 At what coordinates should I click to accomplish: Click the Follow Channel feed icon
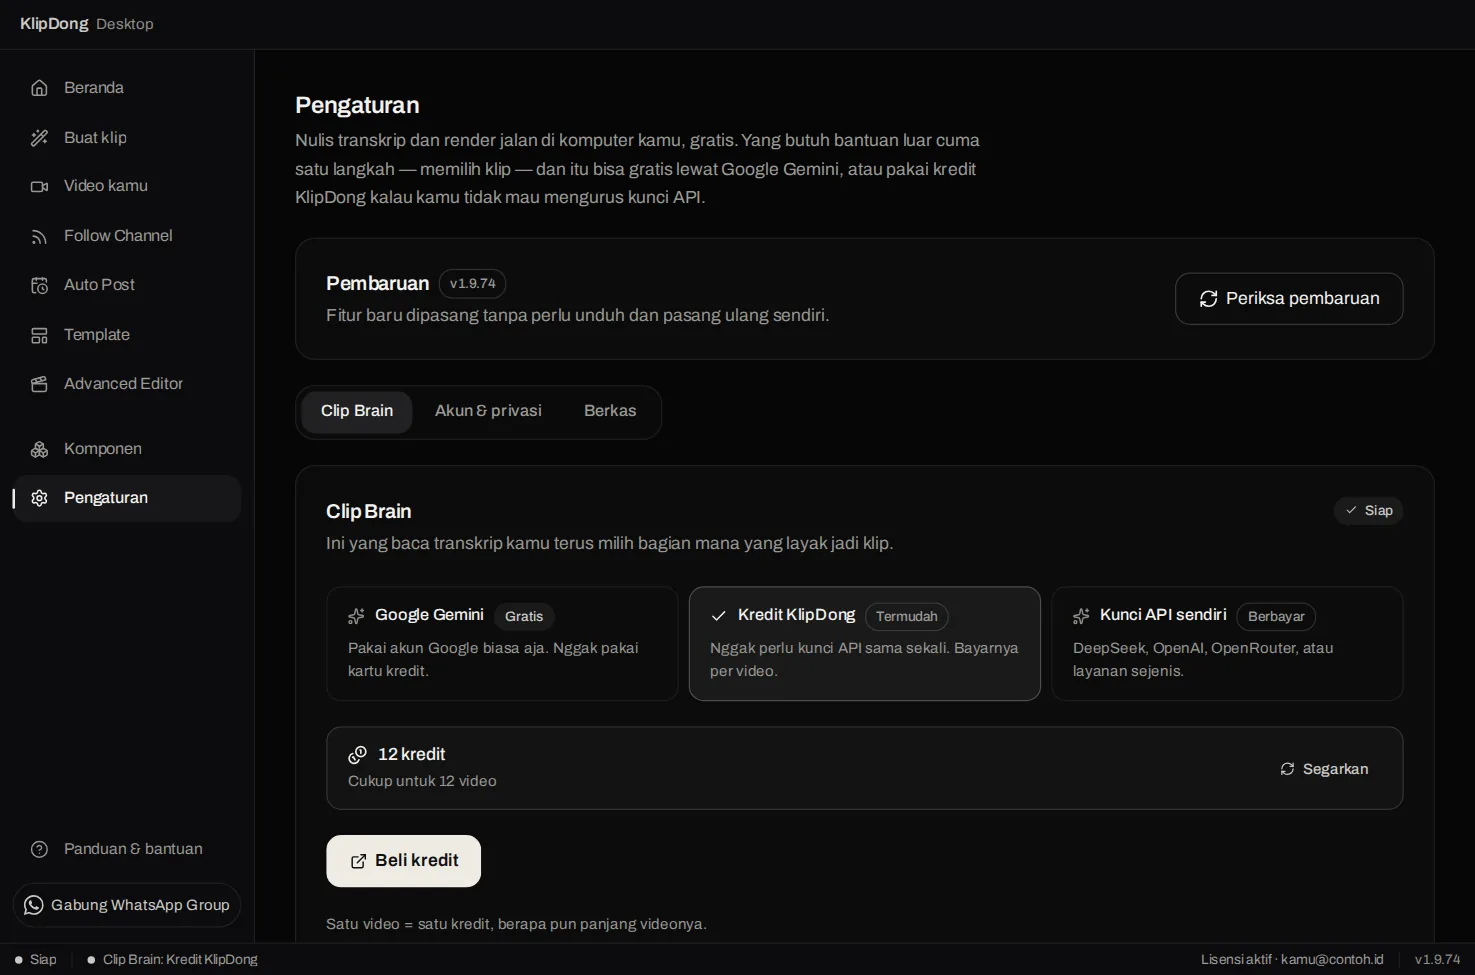click(39, 236)
